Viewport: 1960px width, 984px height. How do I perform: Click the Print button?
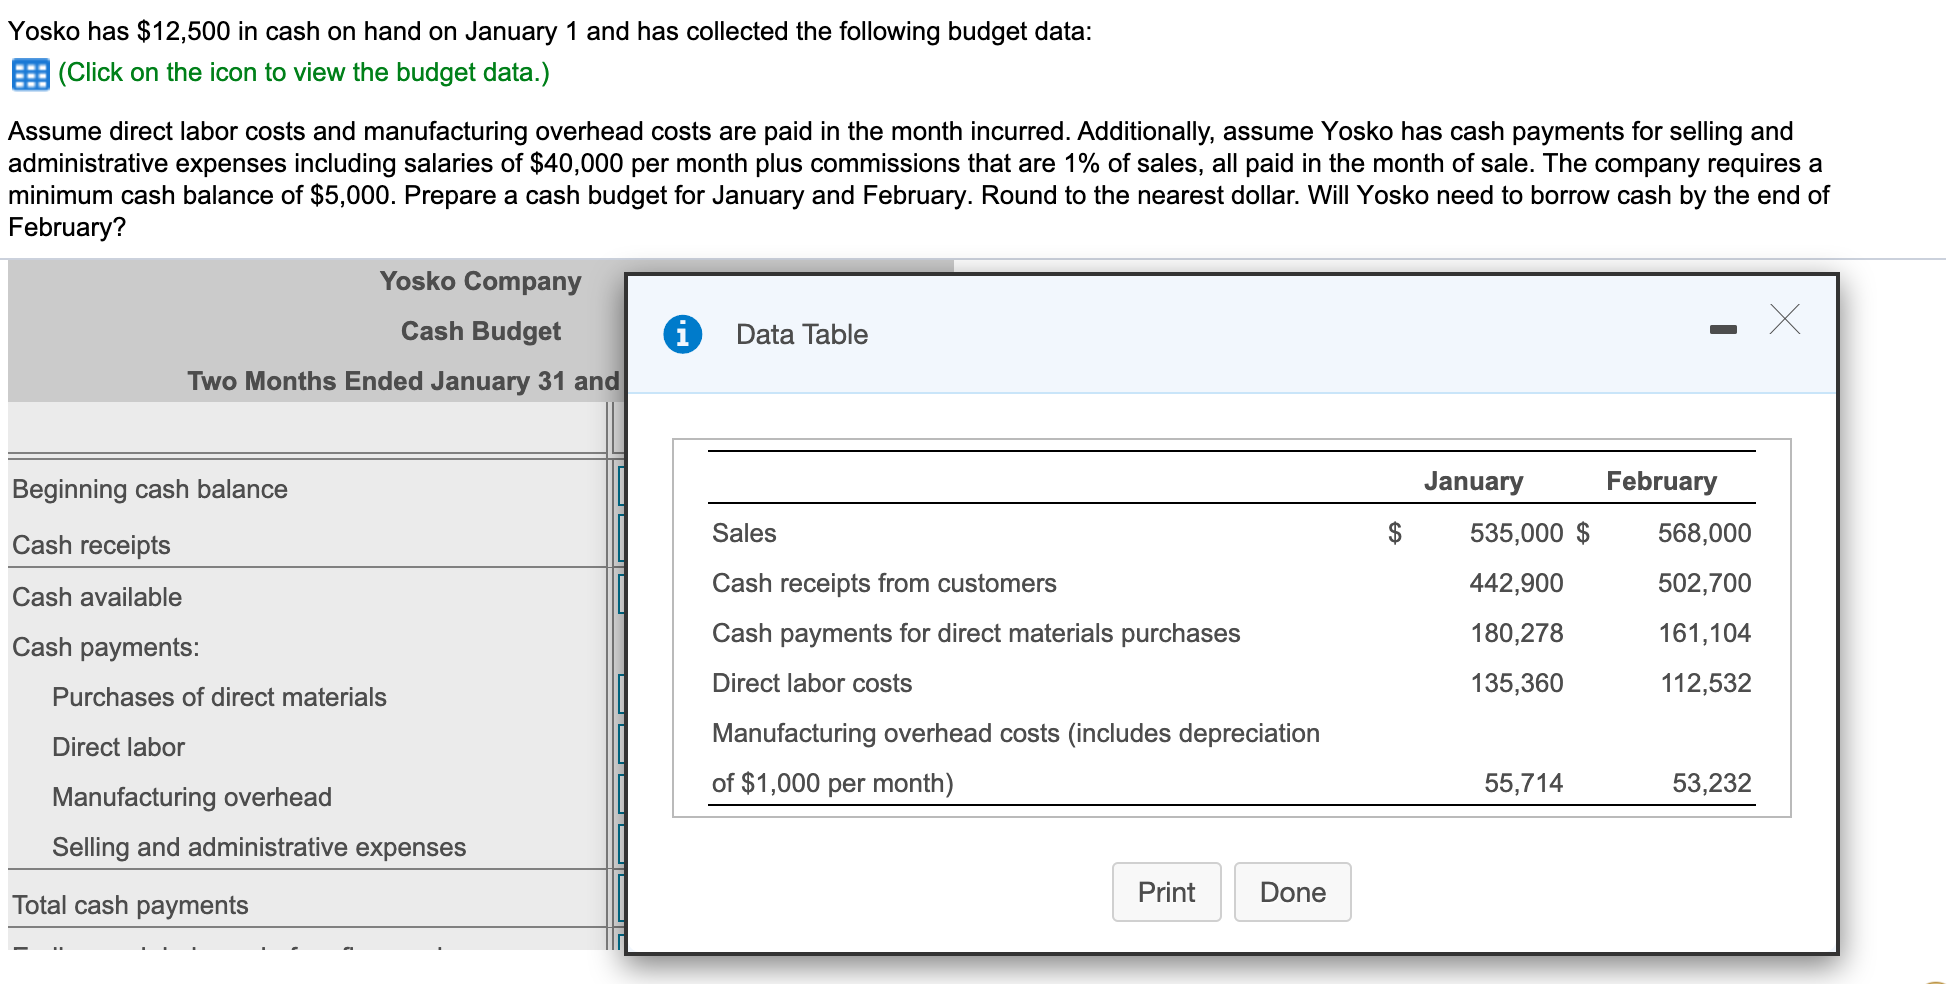coord(1166,891)
